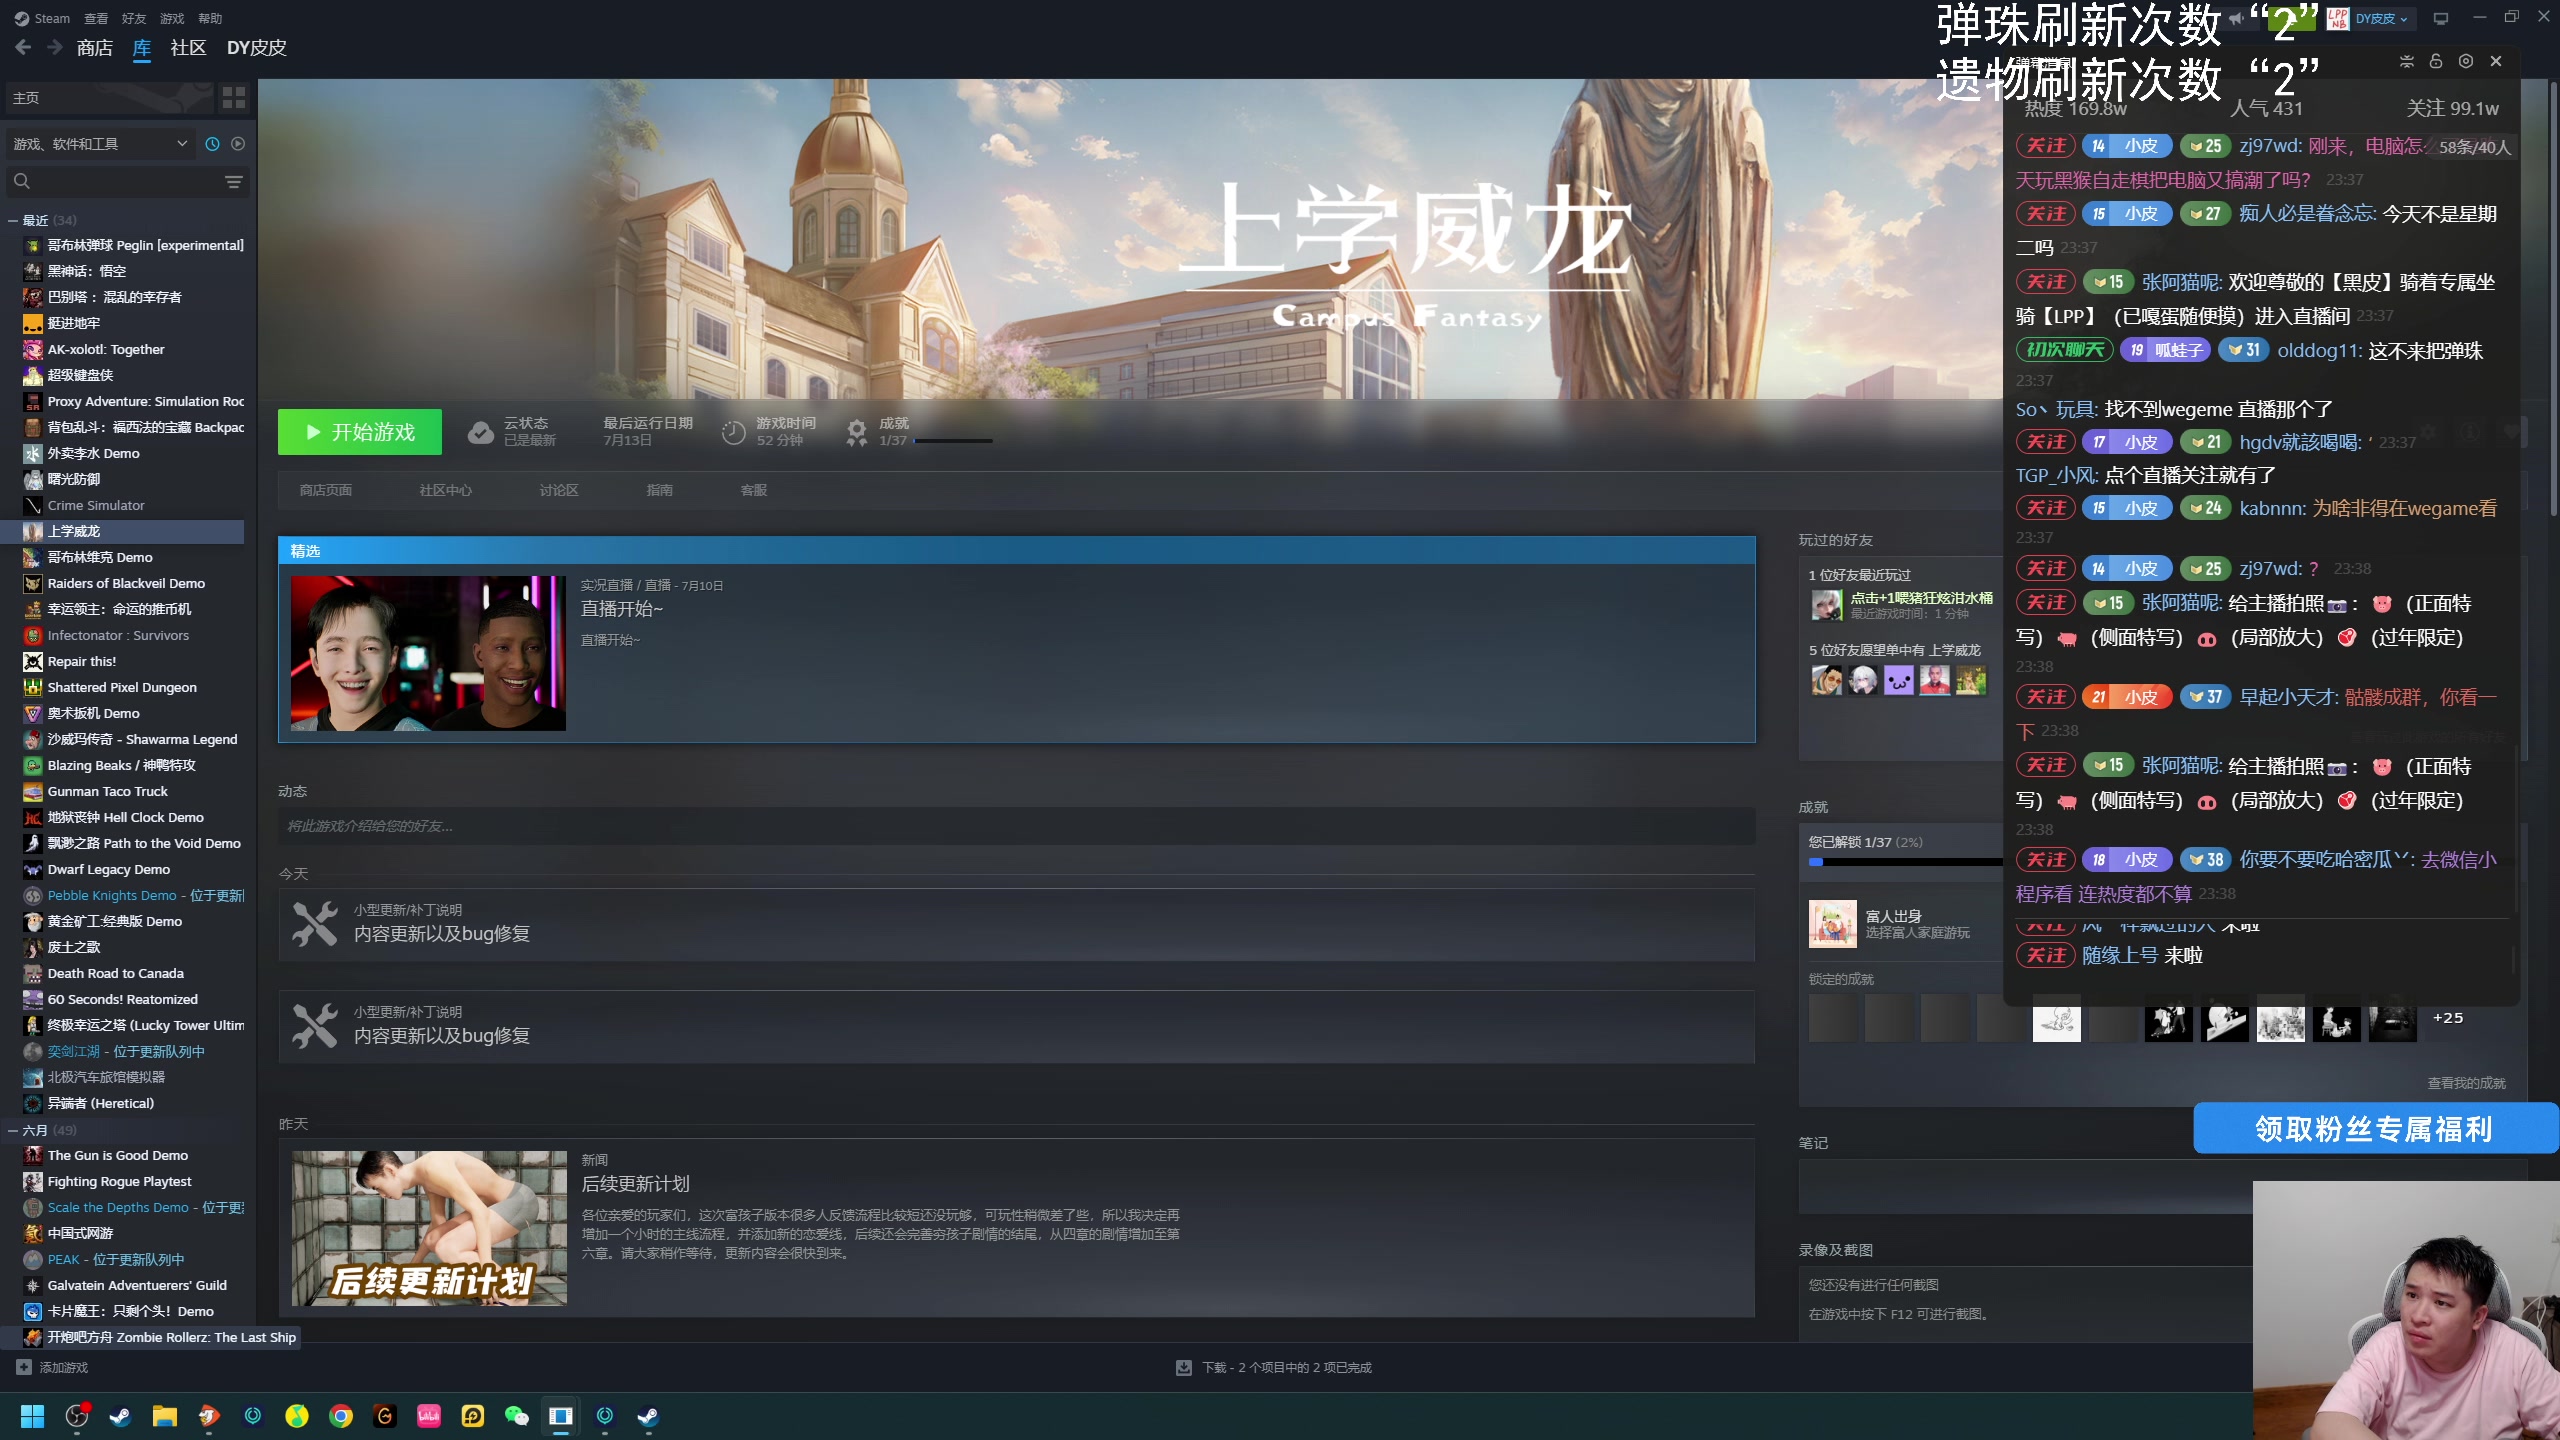Collapse the 六月 section
Screen dimensions: 2560x1440
13,1130
